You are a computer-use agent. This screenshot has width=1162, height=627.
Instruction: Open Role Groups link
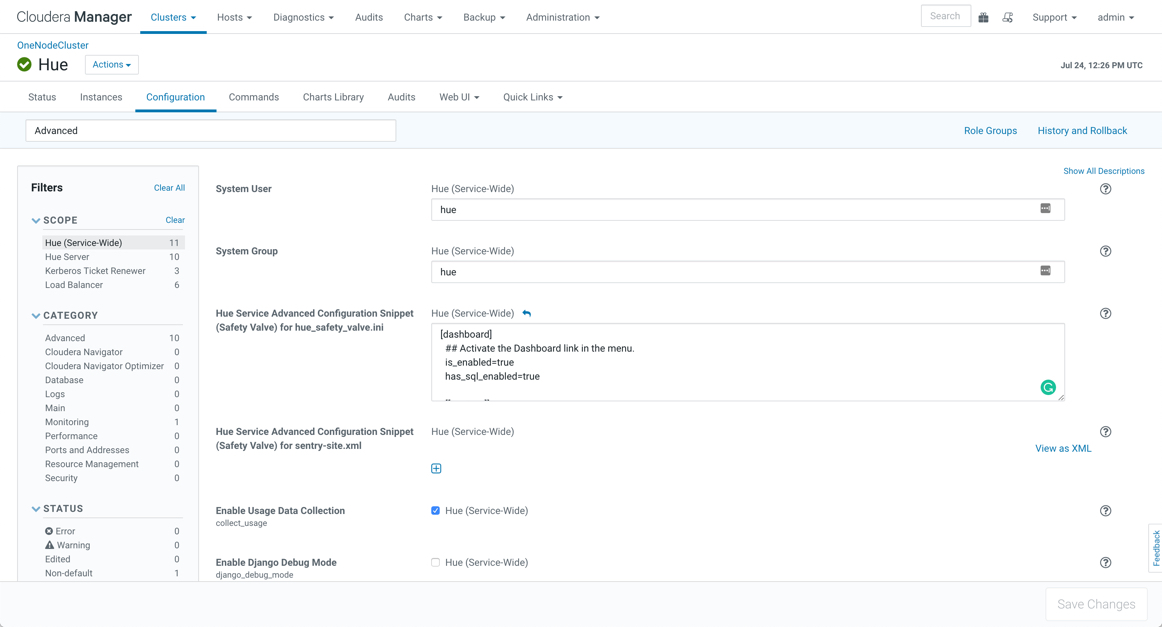(990, 130)
